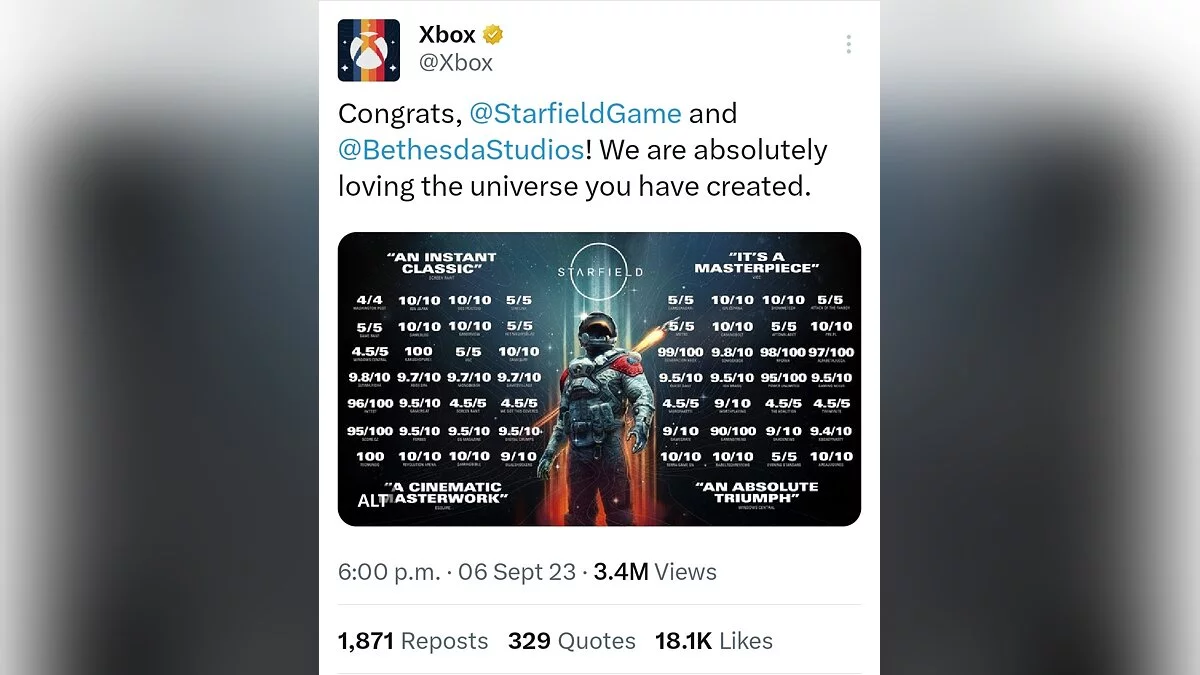Open the Xbox display name profile link

tap(447, 36)
